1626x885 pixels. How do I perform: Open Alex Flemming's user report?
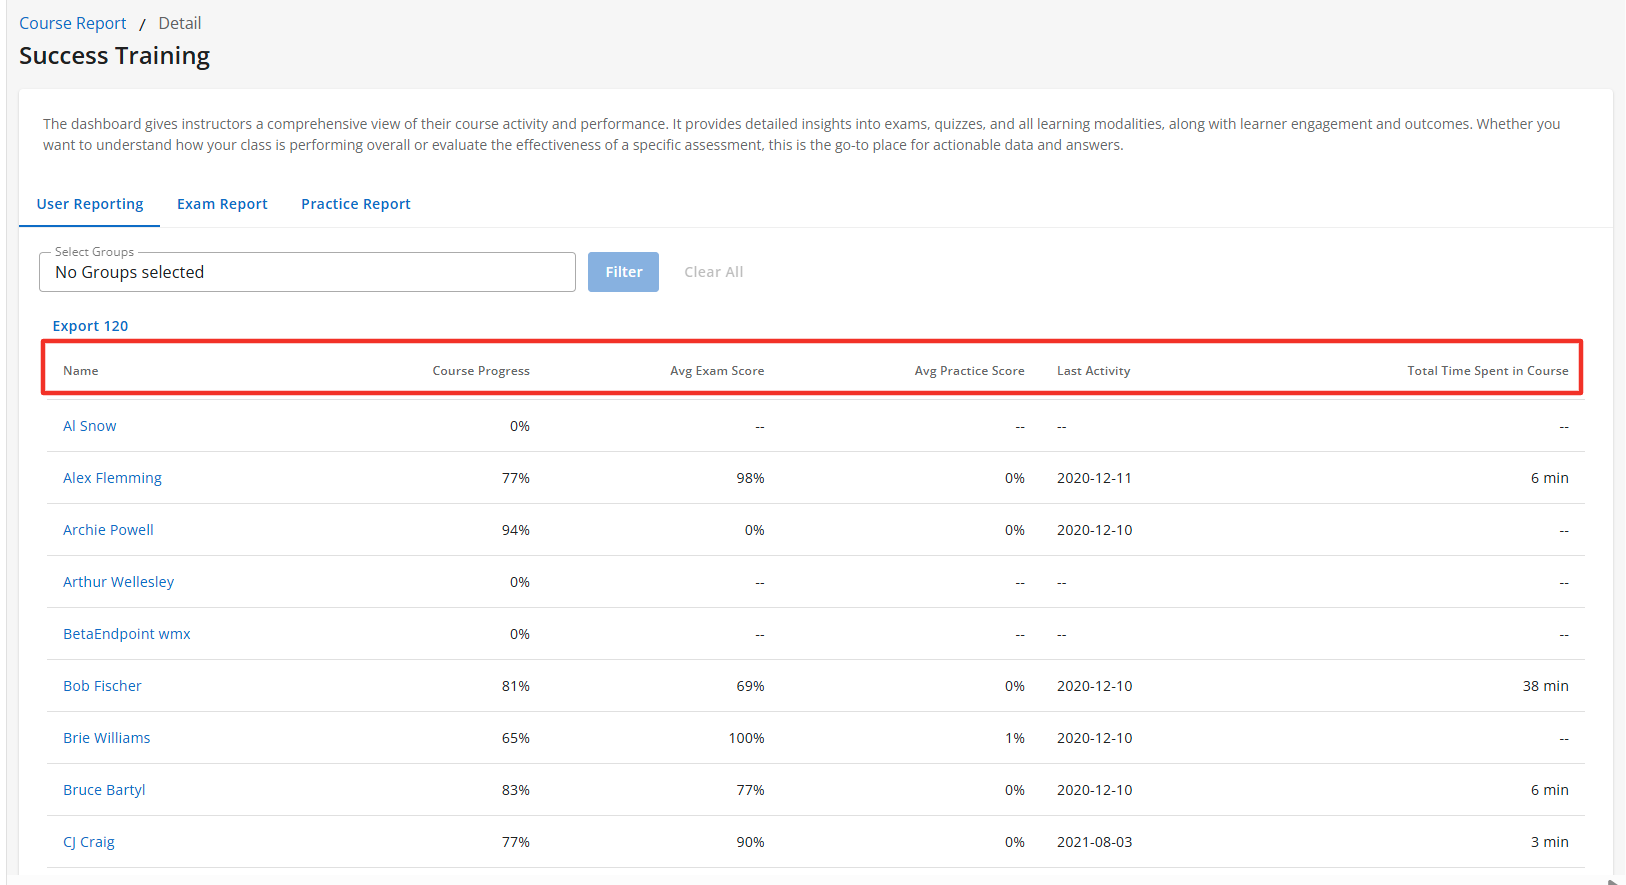112,478
